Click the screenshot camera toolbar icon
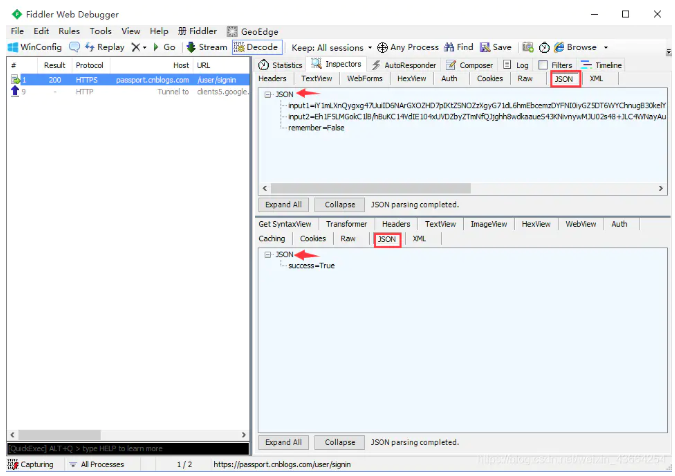 (x=528, y=47)
